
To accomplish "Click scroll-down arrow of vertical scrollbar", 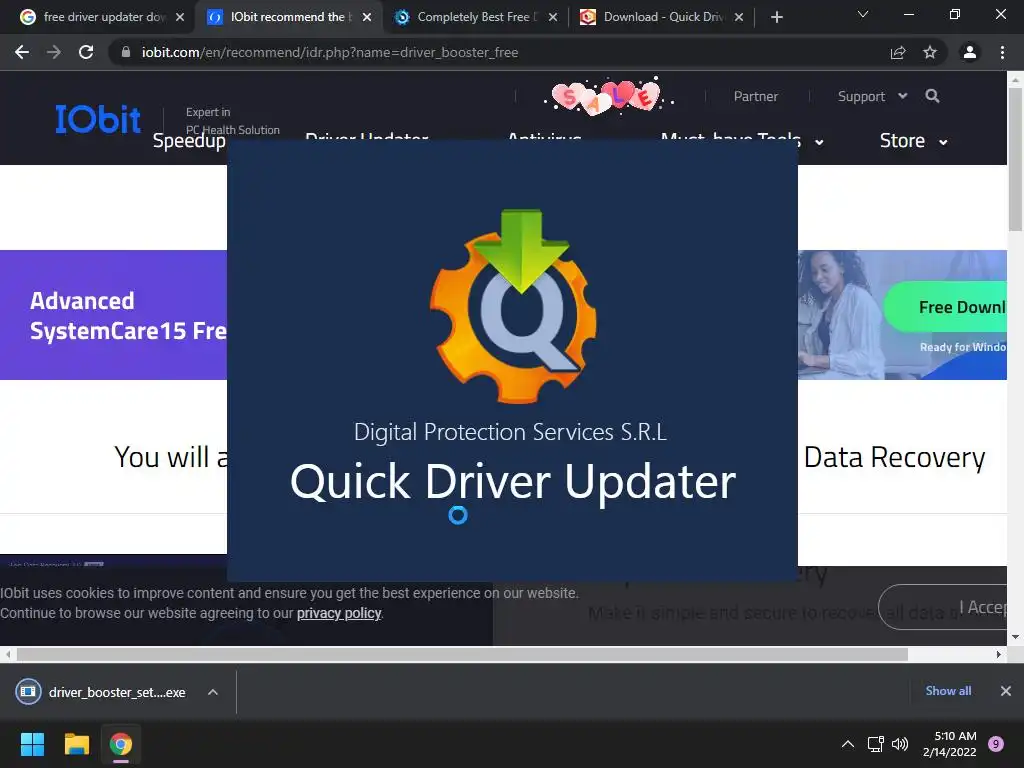I will click(x=1015, y=637).
